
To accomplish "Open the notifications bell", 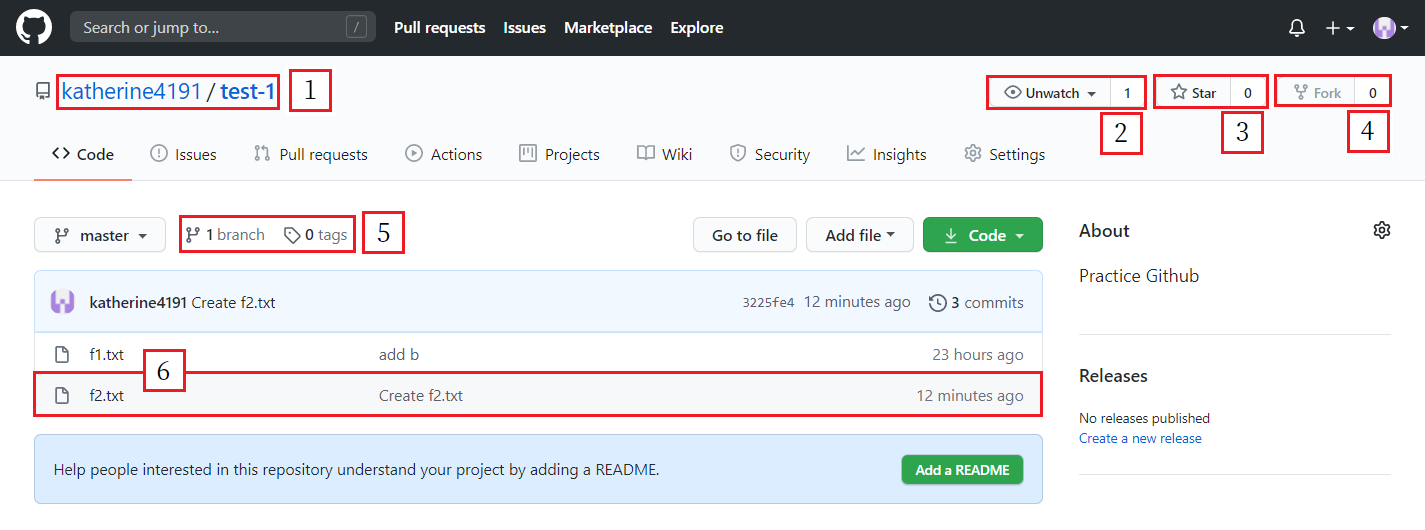I will pyautogui.click(x=1297, y=28).
